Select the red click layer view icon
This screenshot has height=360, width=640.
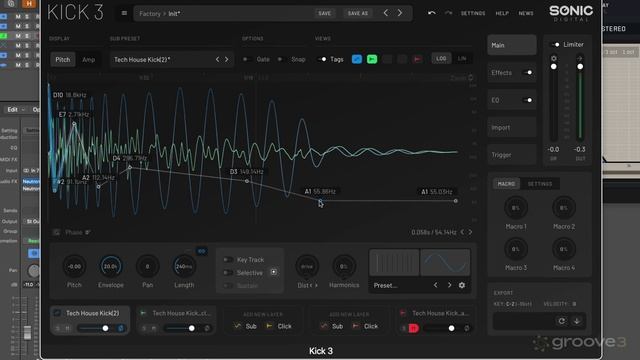click(417, 59)
